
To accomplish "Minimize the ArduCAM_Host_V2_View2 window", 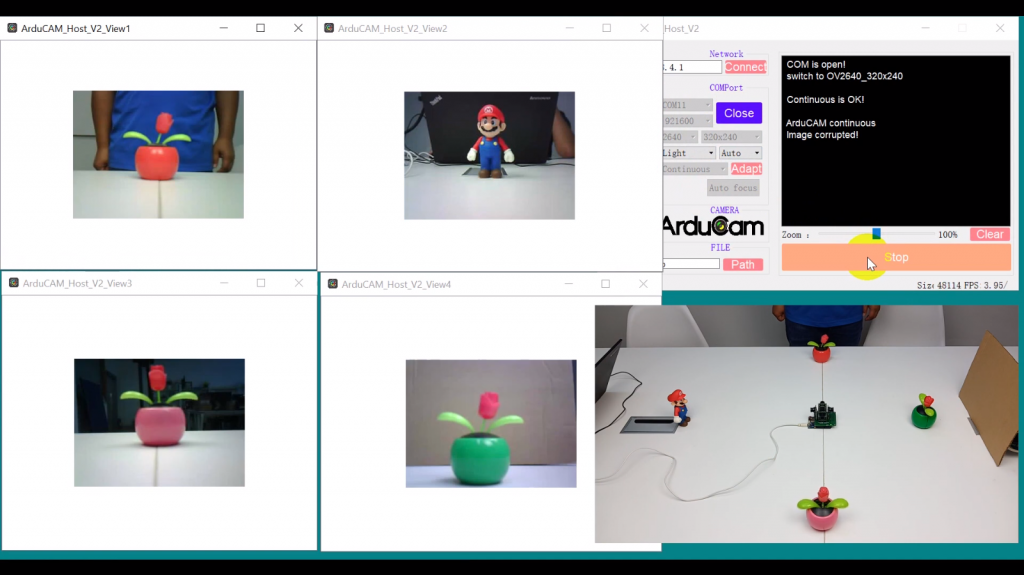I will click(x=569, y=28).
